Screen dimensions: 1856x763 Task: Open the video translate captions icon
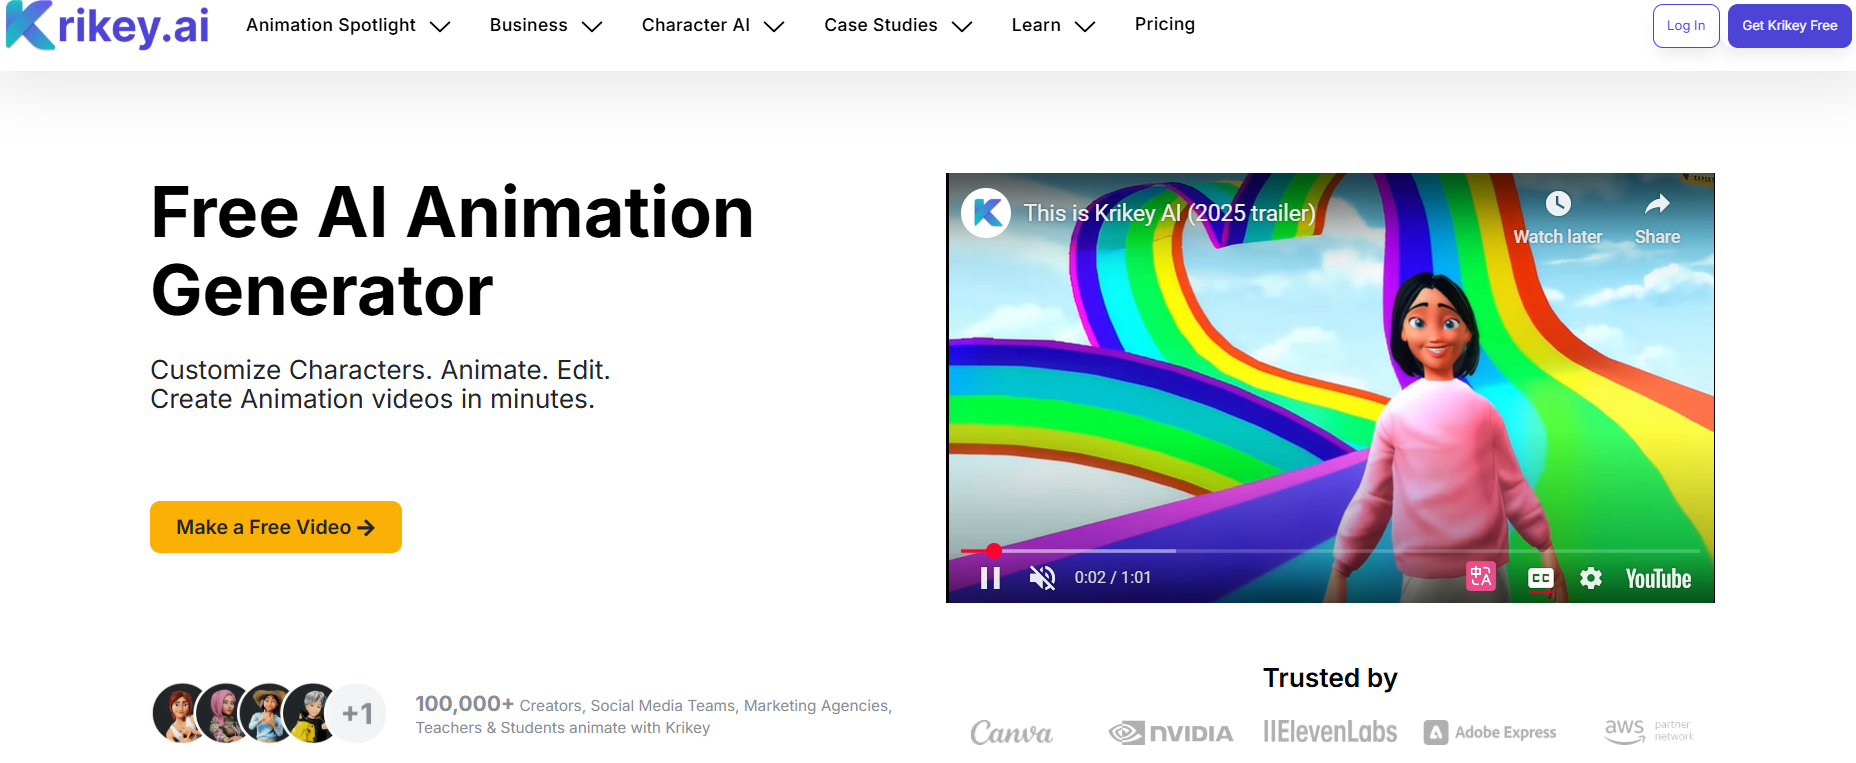click(1481, 577)
